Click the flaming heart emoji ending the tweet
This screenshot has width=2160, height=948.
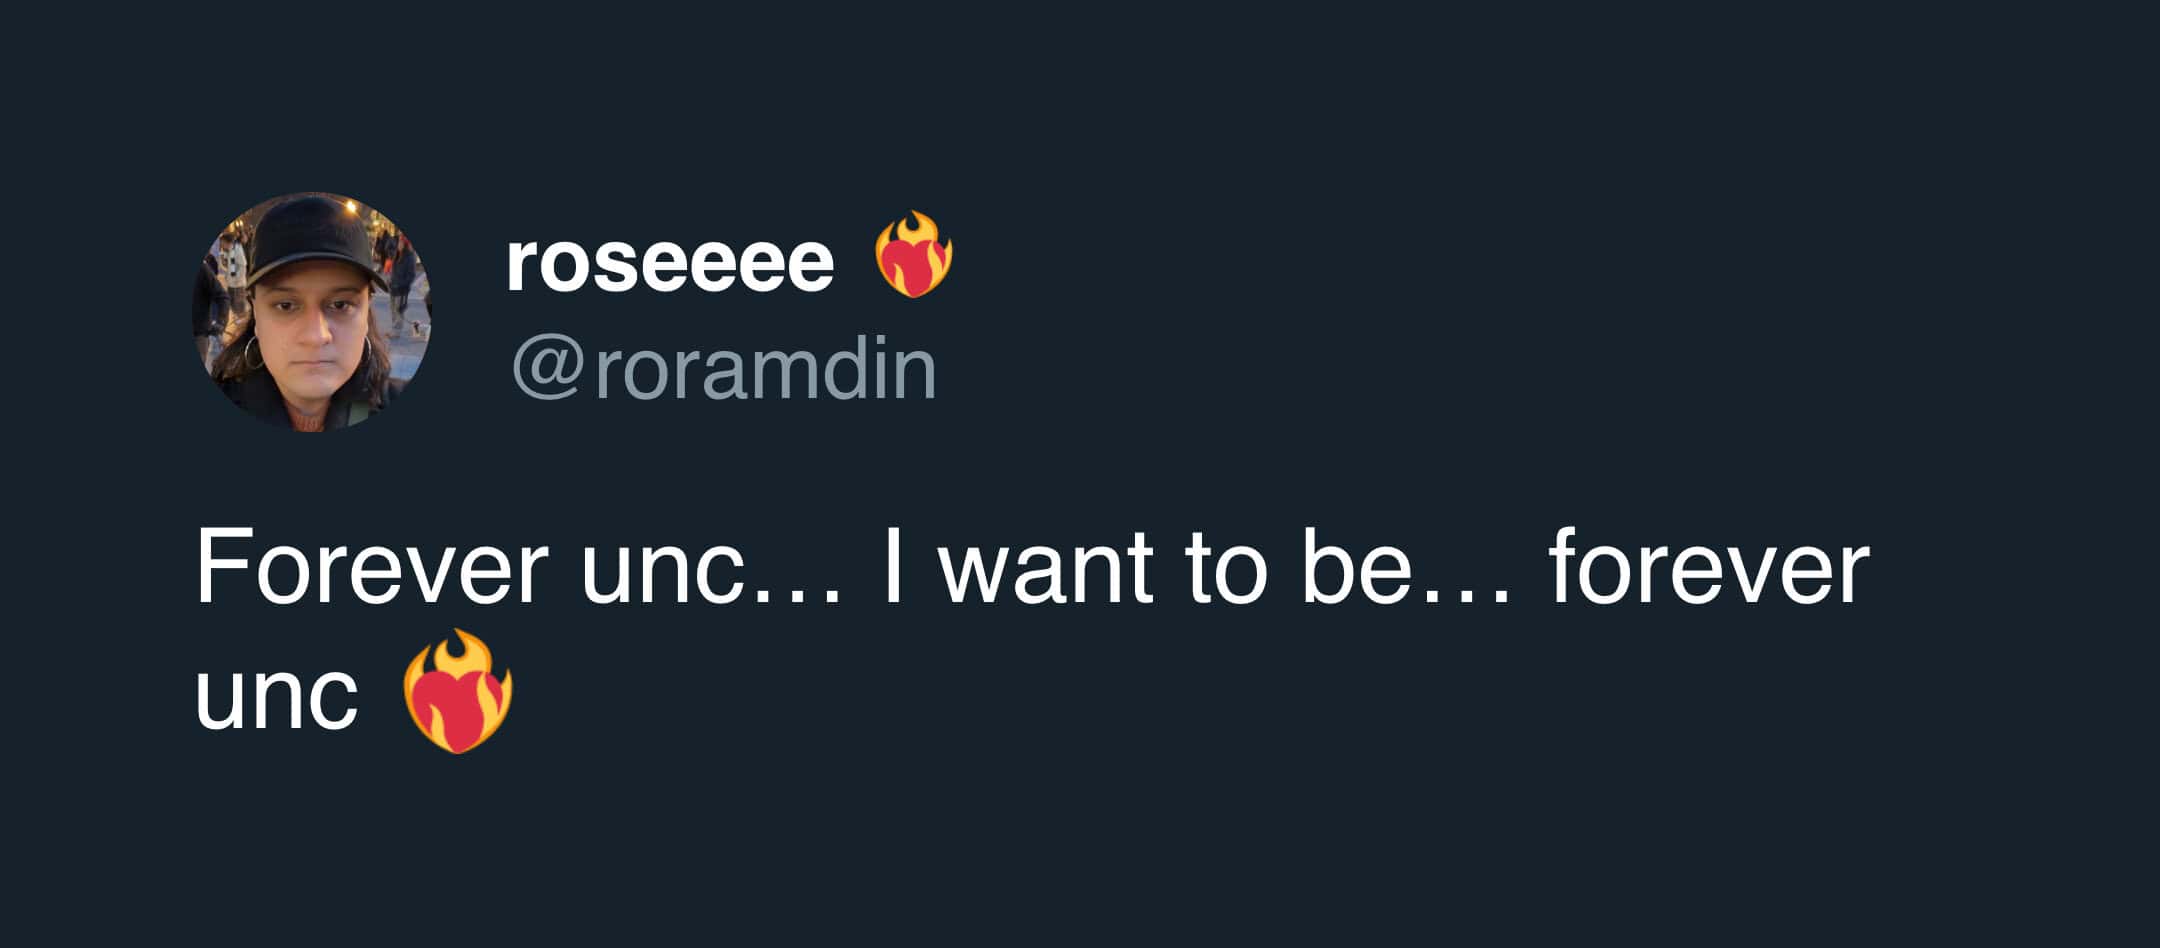coord(457,691)
